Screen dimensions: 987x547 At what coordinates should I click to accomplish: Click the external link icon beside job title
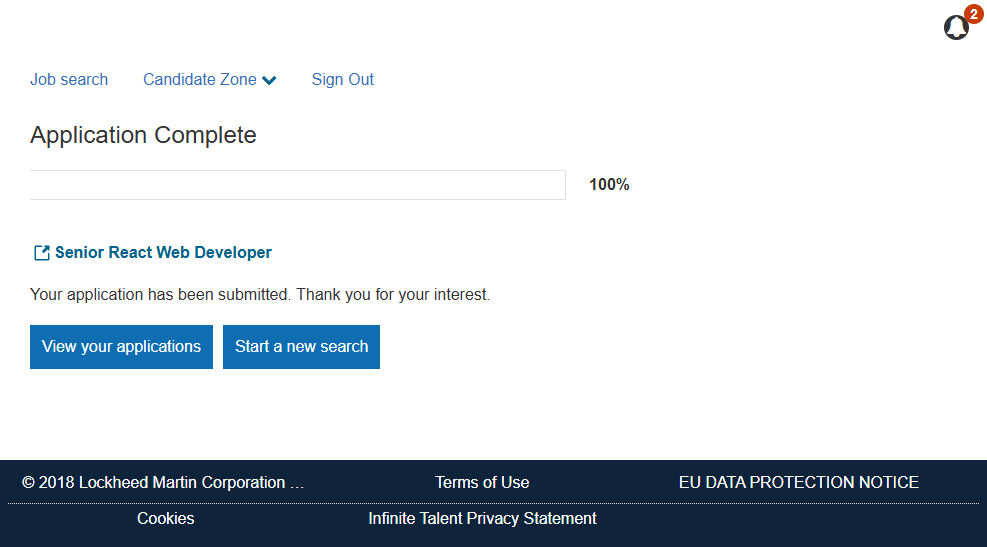[x=42, y=253]
